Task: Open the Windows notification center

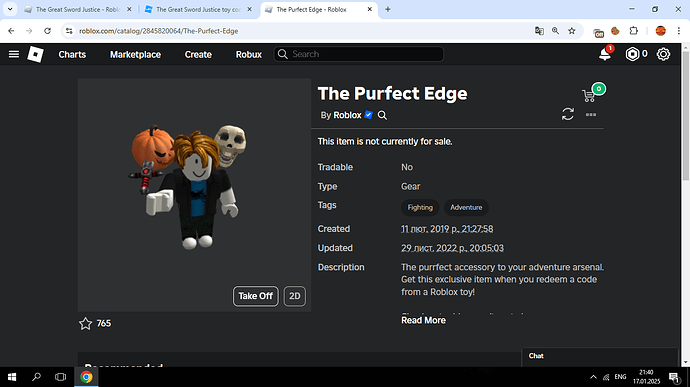Action: [x=674, y=377]
